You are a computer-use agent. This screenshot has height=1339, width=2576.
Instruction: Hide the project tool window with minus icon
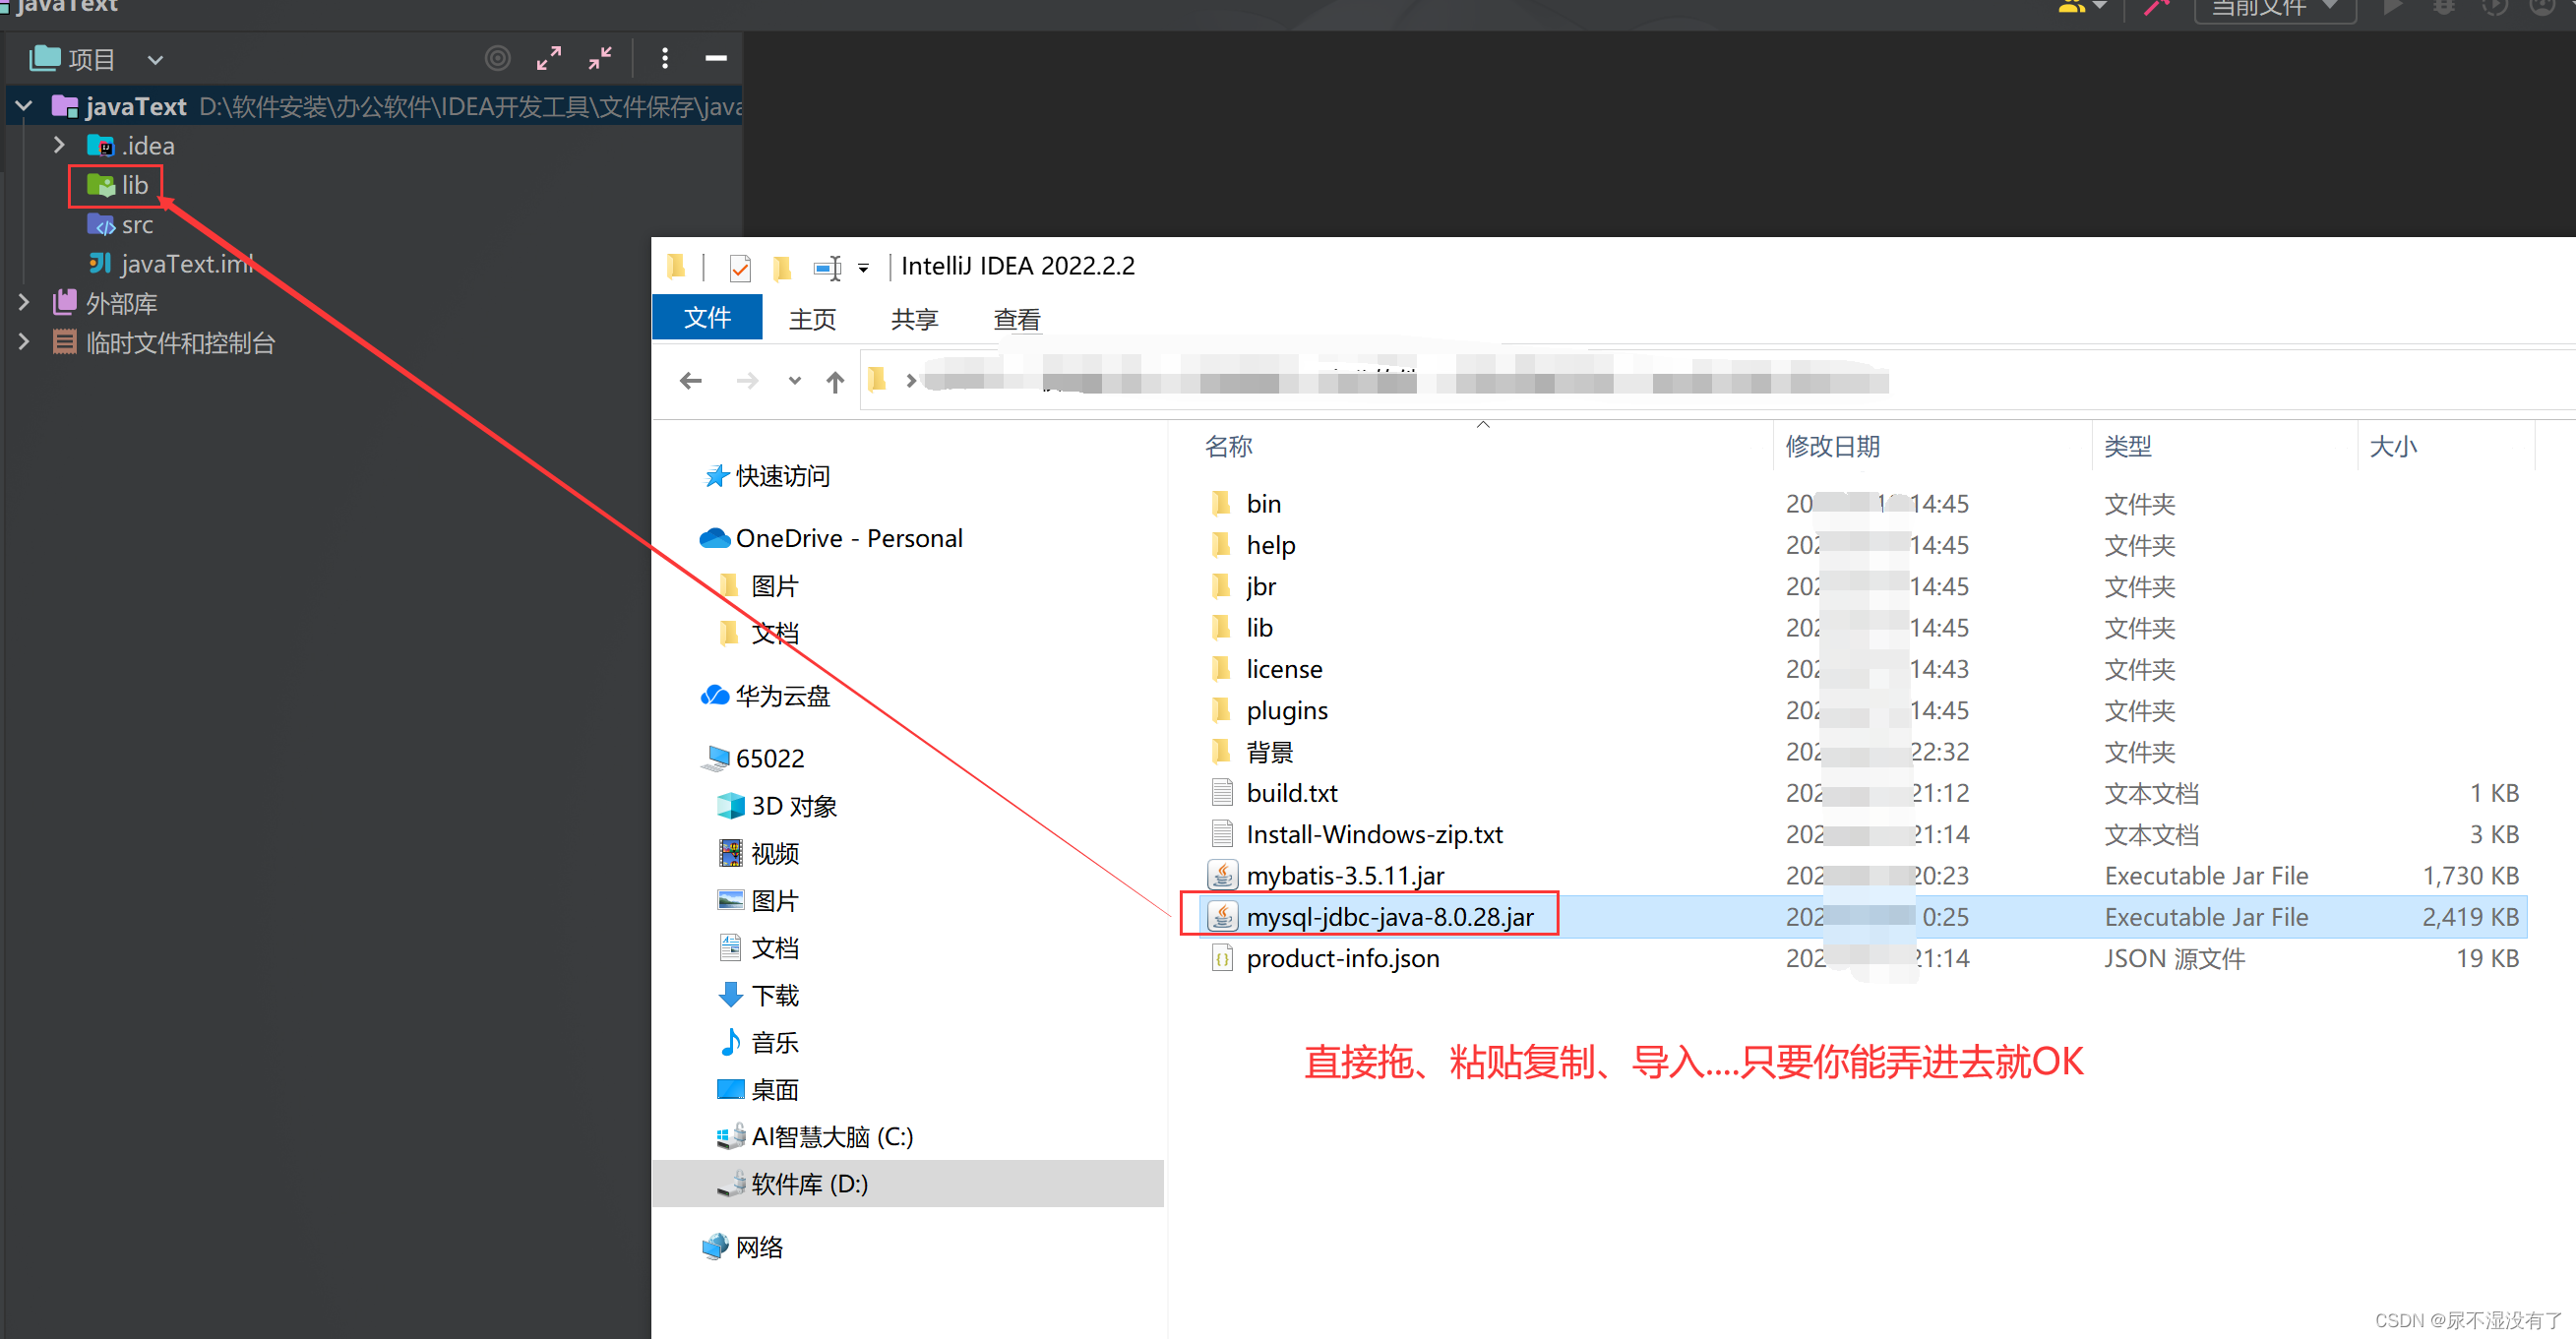(716, 59)
